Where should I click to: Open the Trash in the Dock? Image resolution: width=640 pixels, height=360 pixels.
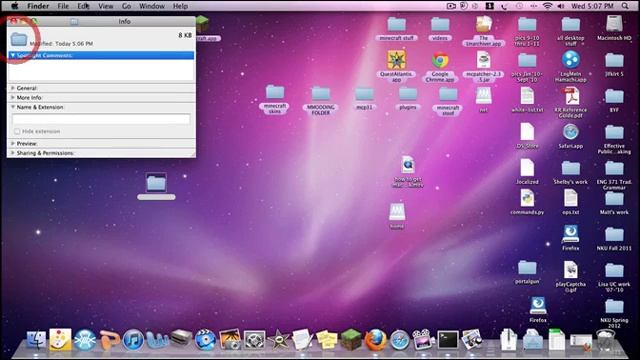click(605, 340)
